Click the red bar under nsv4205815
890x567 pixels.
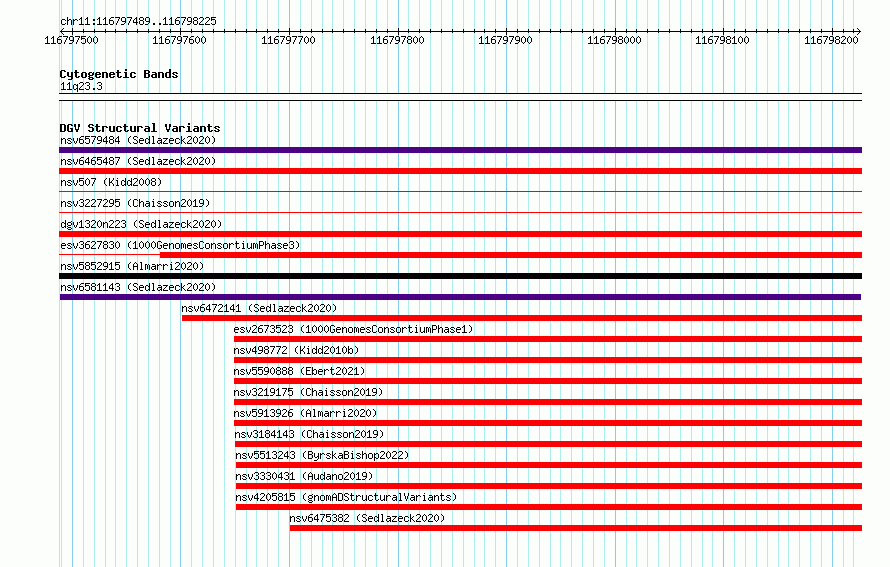click(x=549, y=507)
